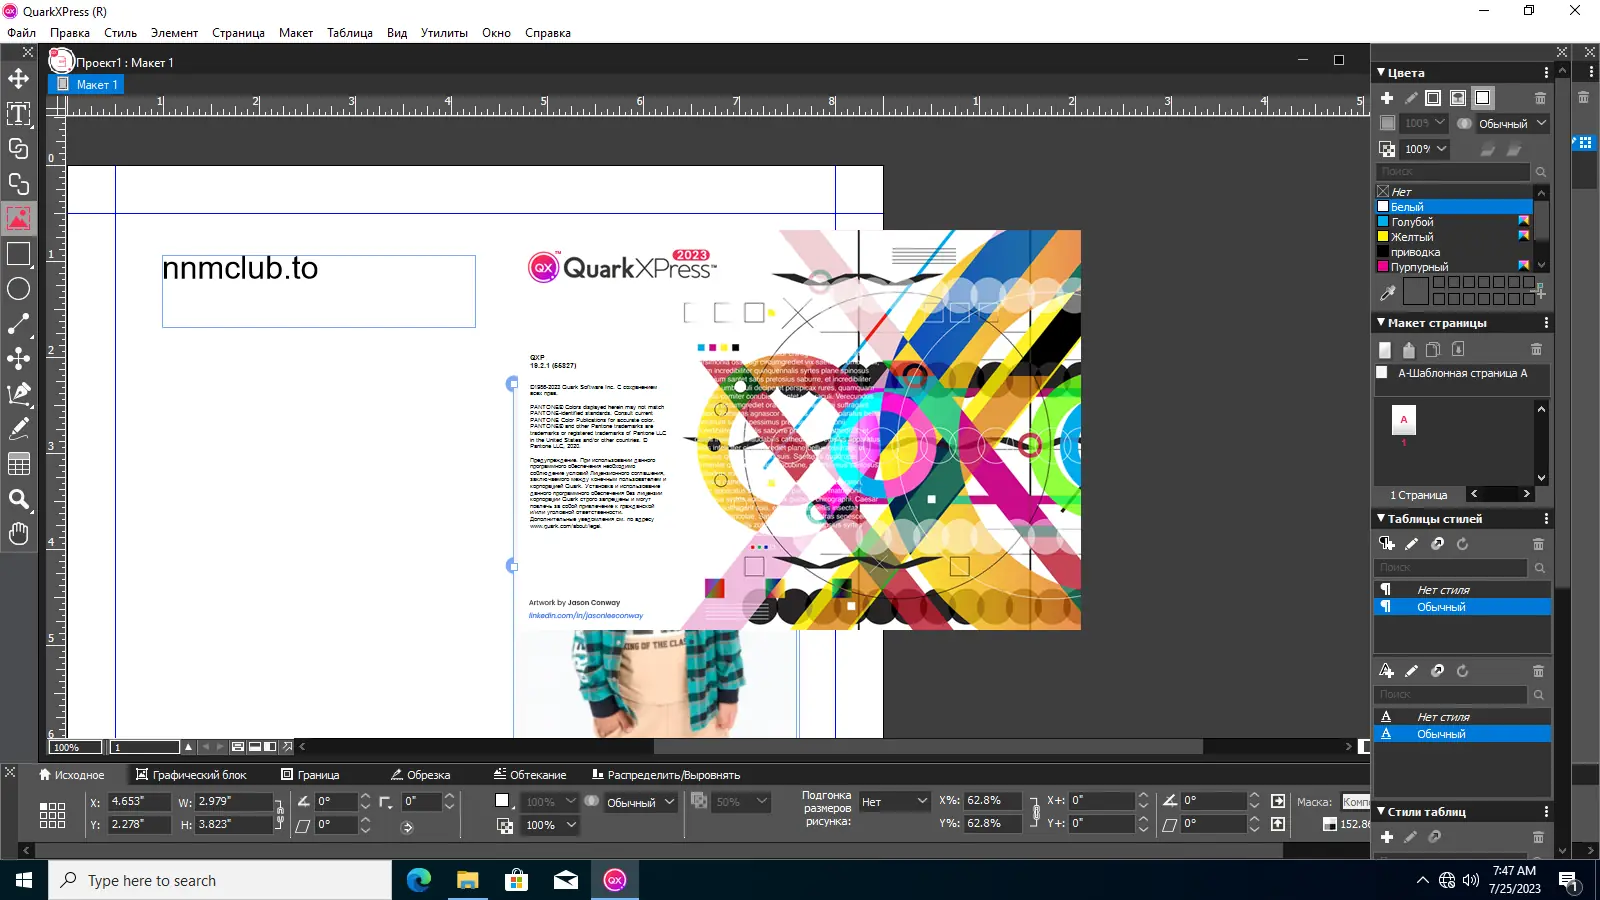
Task: Toggle picture color button in Цвета
Action: [1458, 98]
